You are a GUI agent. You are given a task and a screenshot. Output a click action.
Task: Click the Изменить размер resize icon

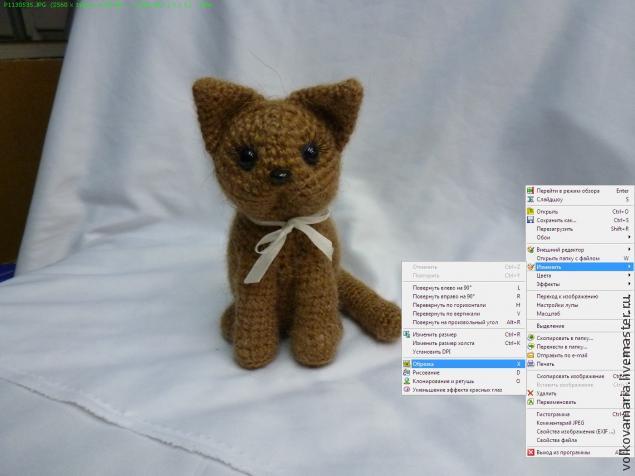[406, 334]
